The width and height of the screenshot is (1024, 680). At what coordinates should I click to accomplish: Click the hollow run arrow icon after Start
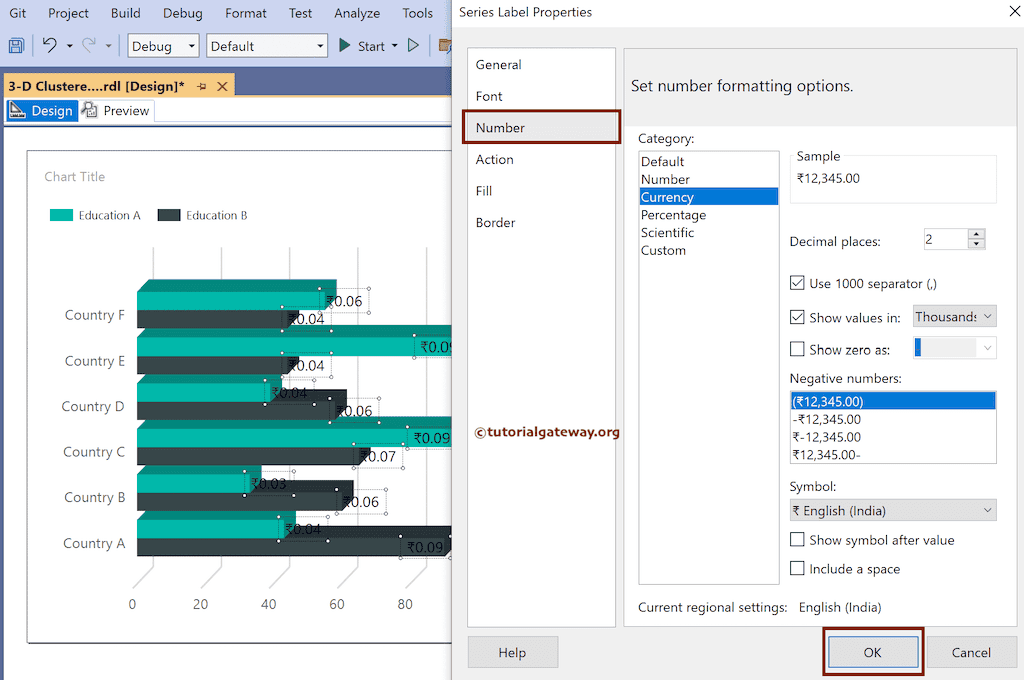pyautogui.click(x=413, y=45)
